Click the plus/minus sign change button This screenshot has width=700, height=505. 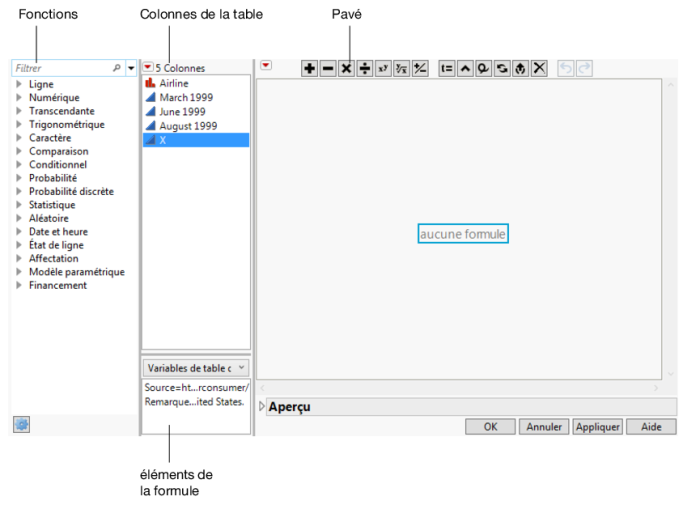[420, 69]
